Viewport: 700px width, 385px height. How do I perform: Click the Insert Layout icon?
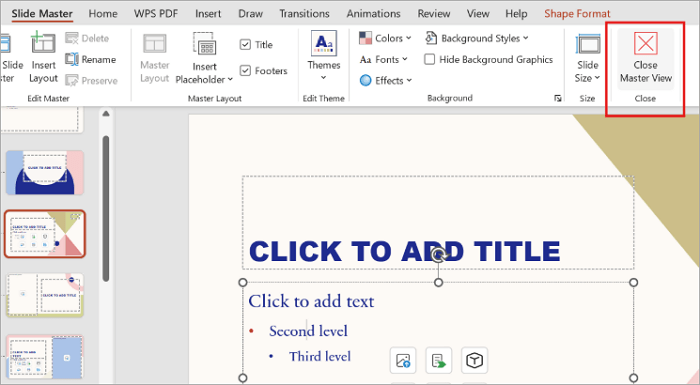pos(43,43)
